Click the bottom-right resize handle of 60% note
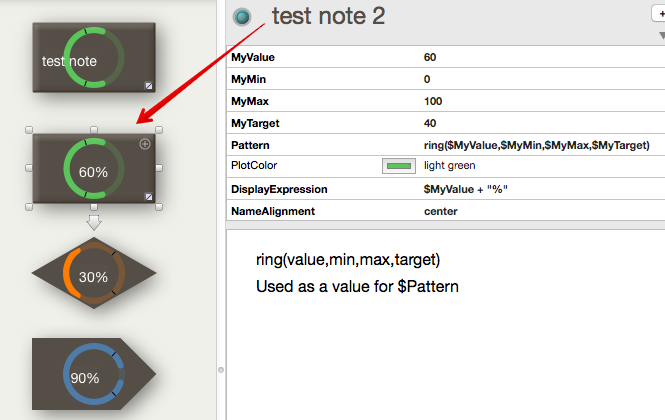 (159, 207)
